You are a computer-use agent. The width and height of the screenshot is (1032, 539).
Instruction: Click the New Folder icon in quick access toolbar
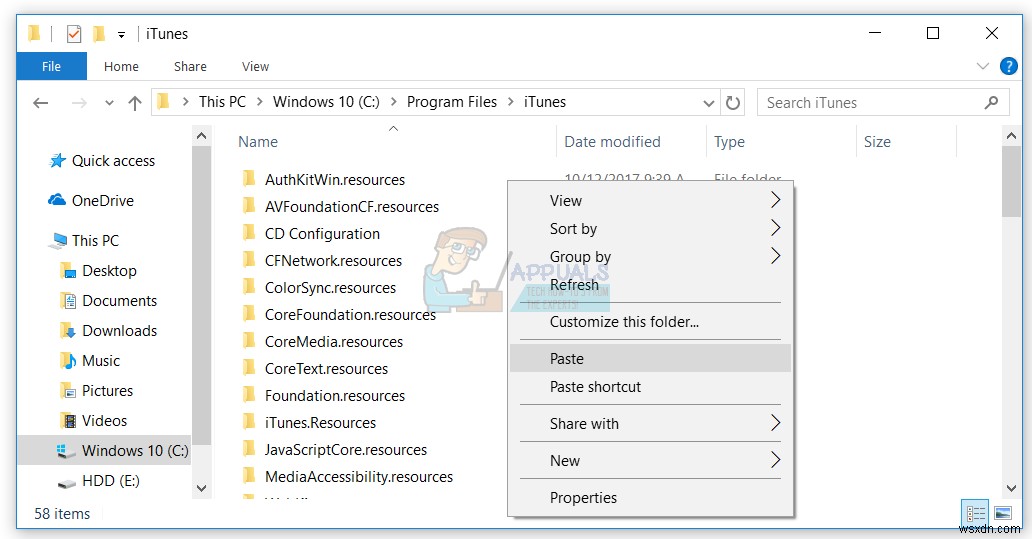[x=99, y=34]
